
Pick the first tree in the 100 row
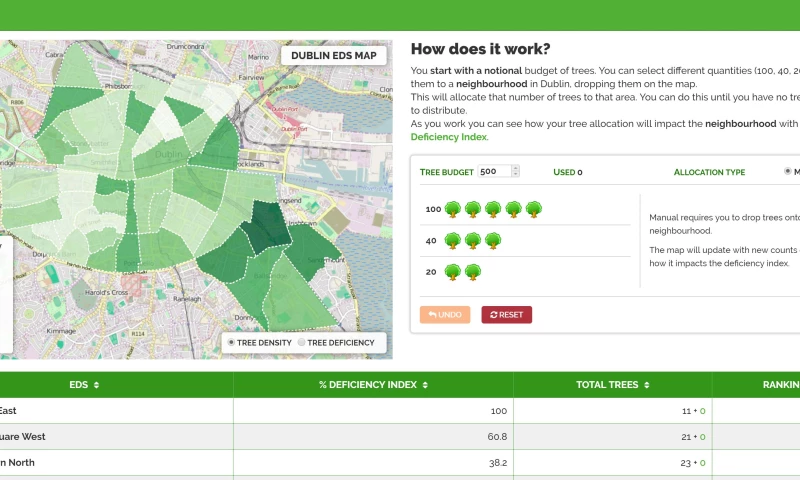tap(453, 210)
